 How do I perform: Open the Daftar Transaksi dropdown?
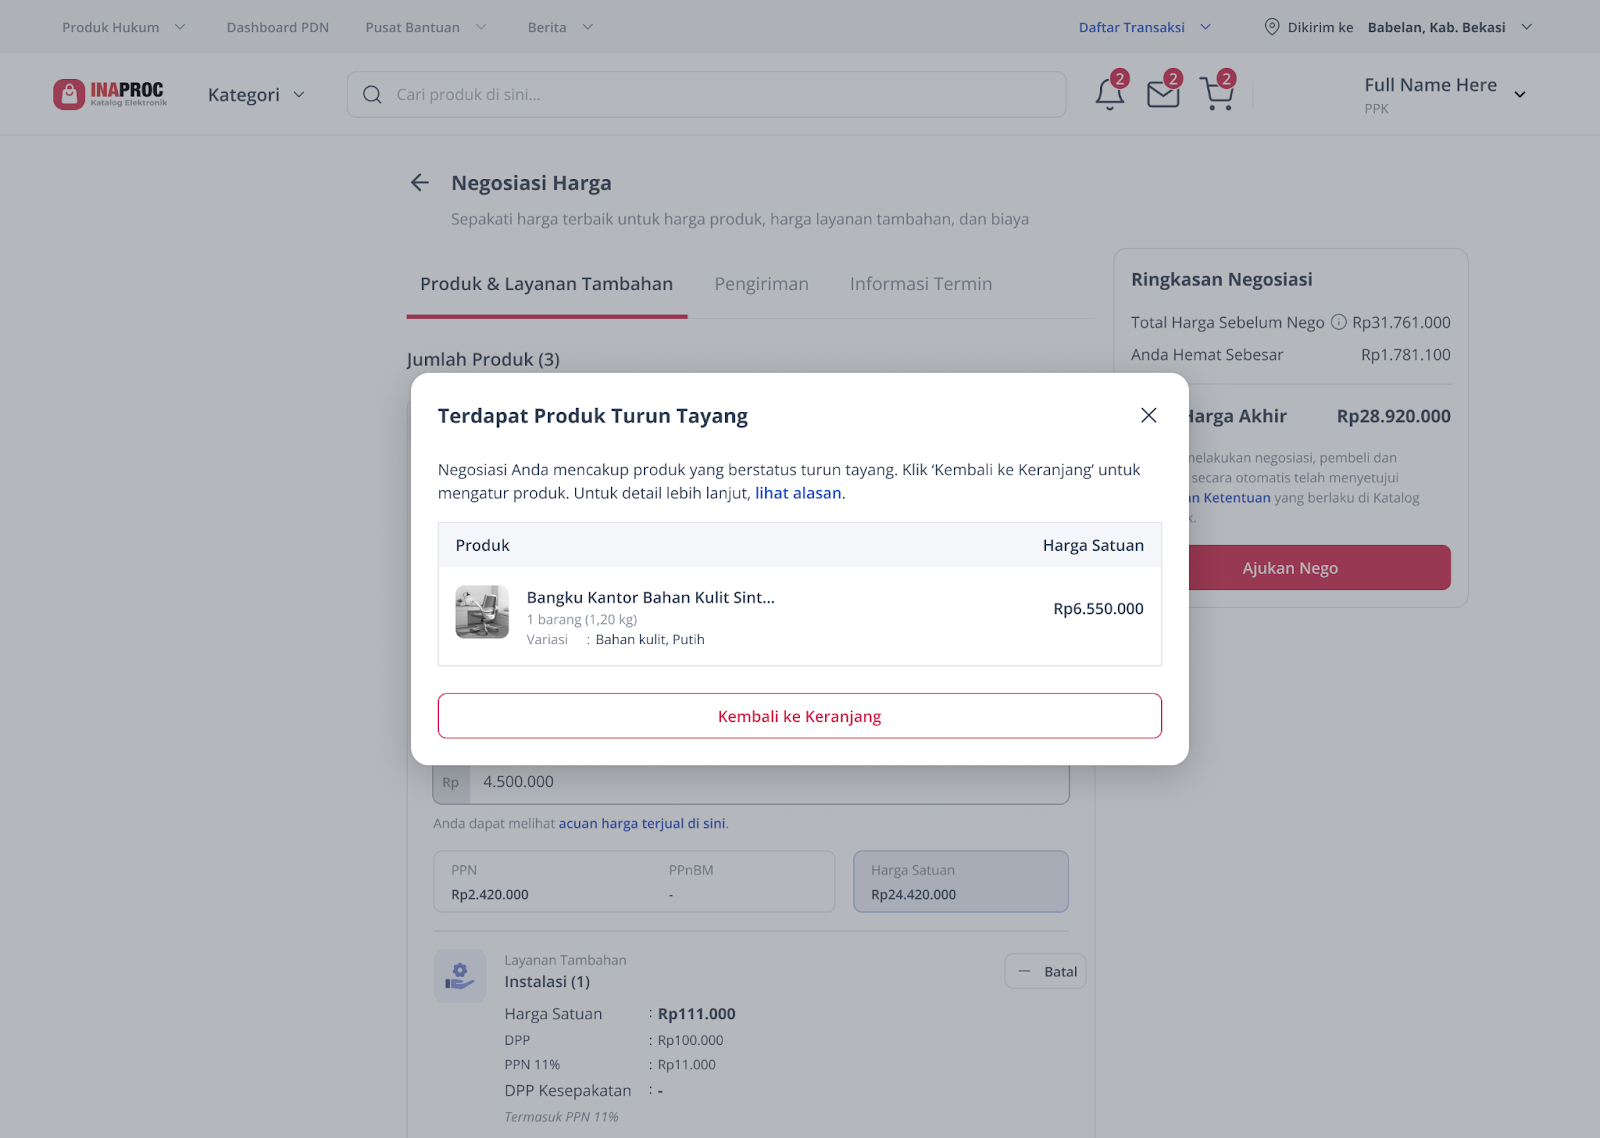pos(1145,27)
